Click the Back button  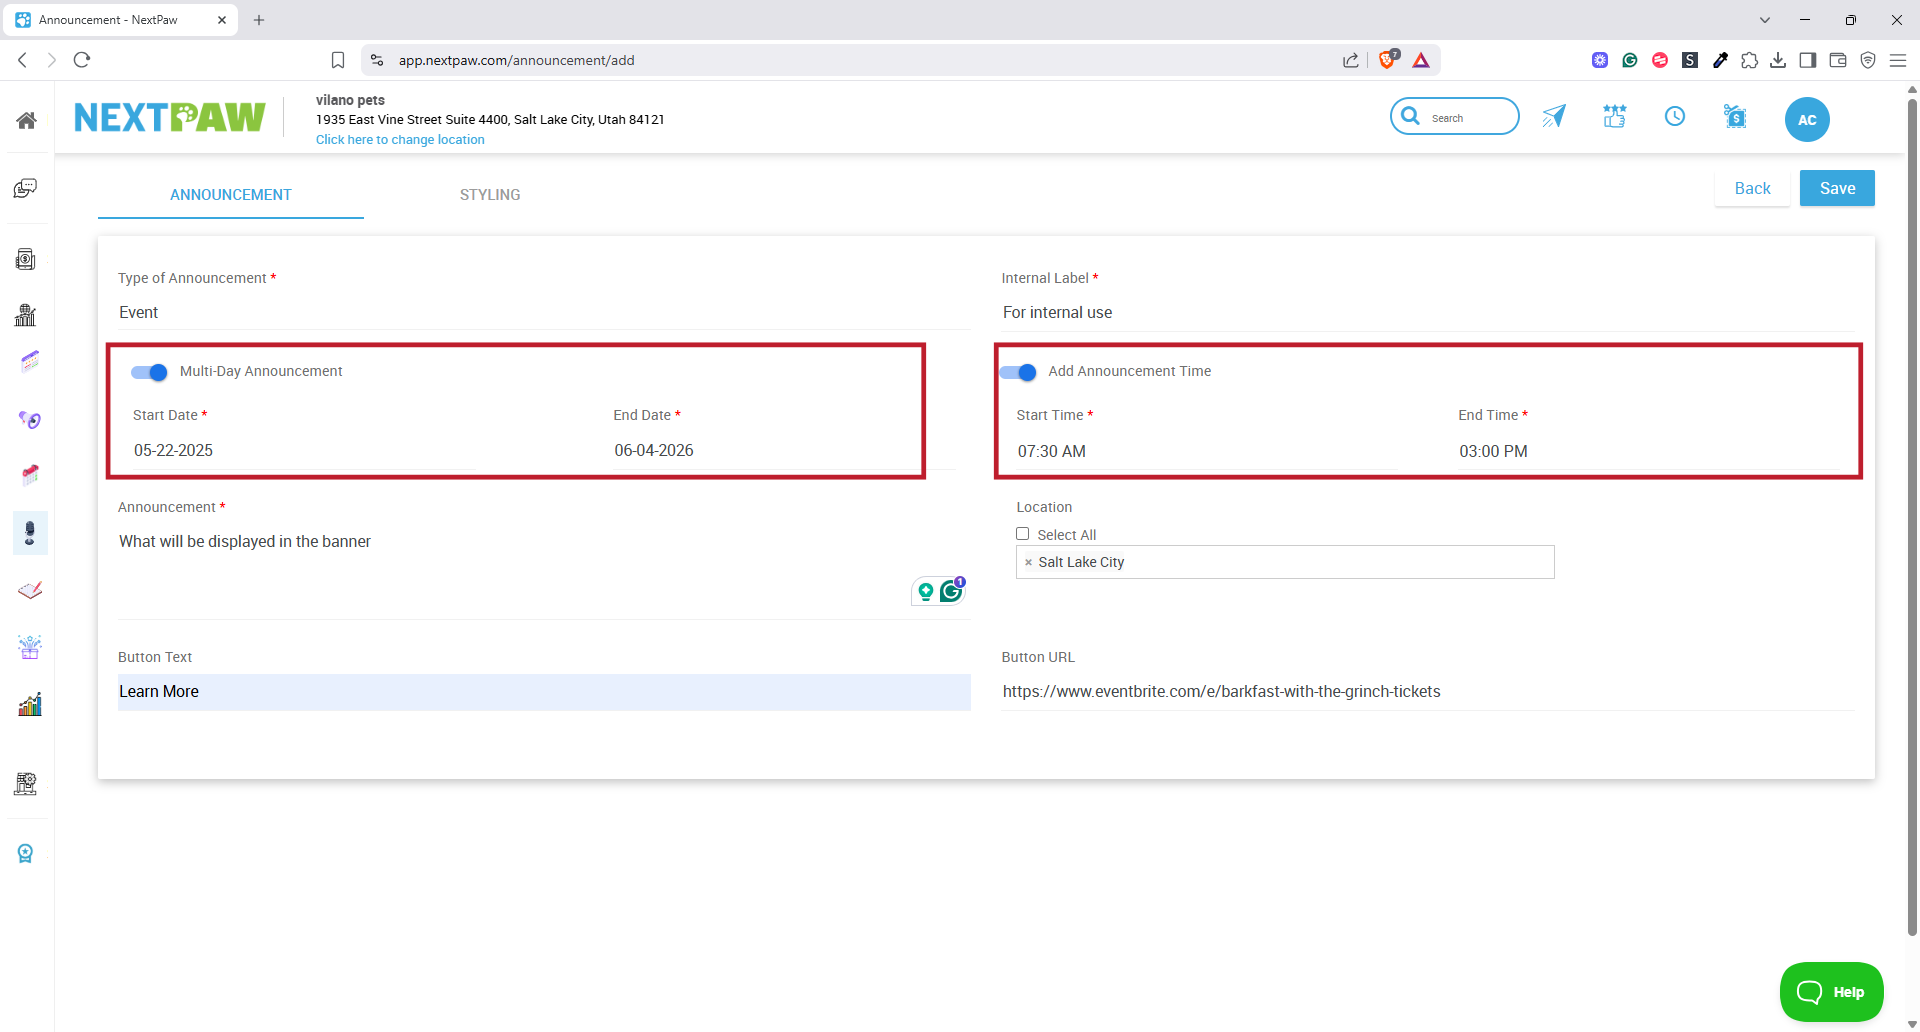pyautogui.click(x=1752, y=188)
